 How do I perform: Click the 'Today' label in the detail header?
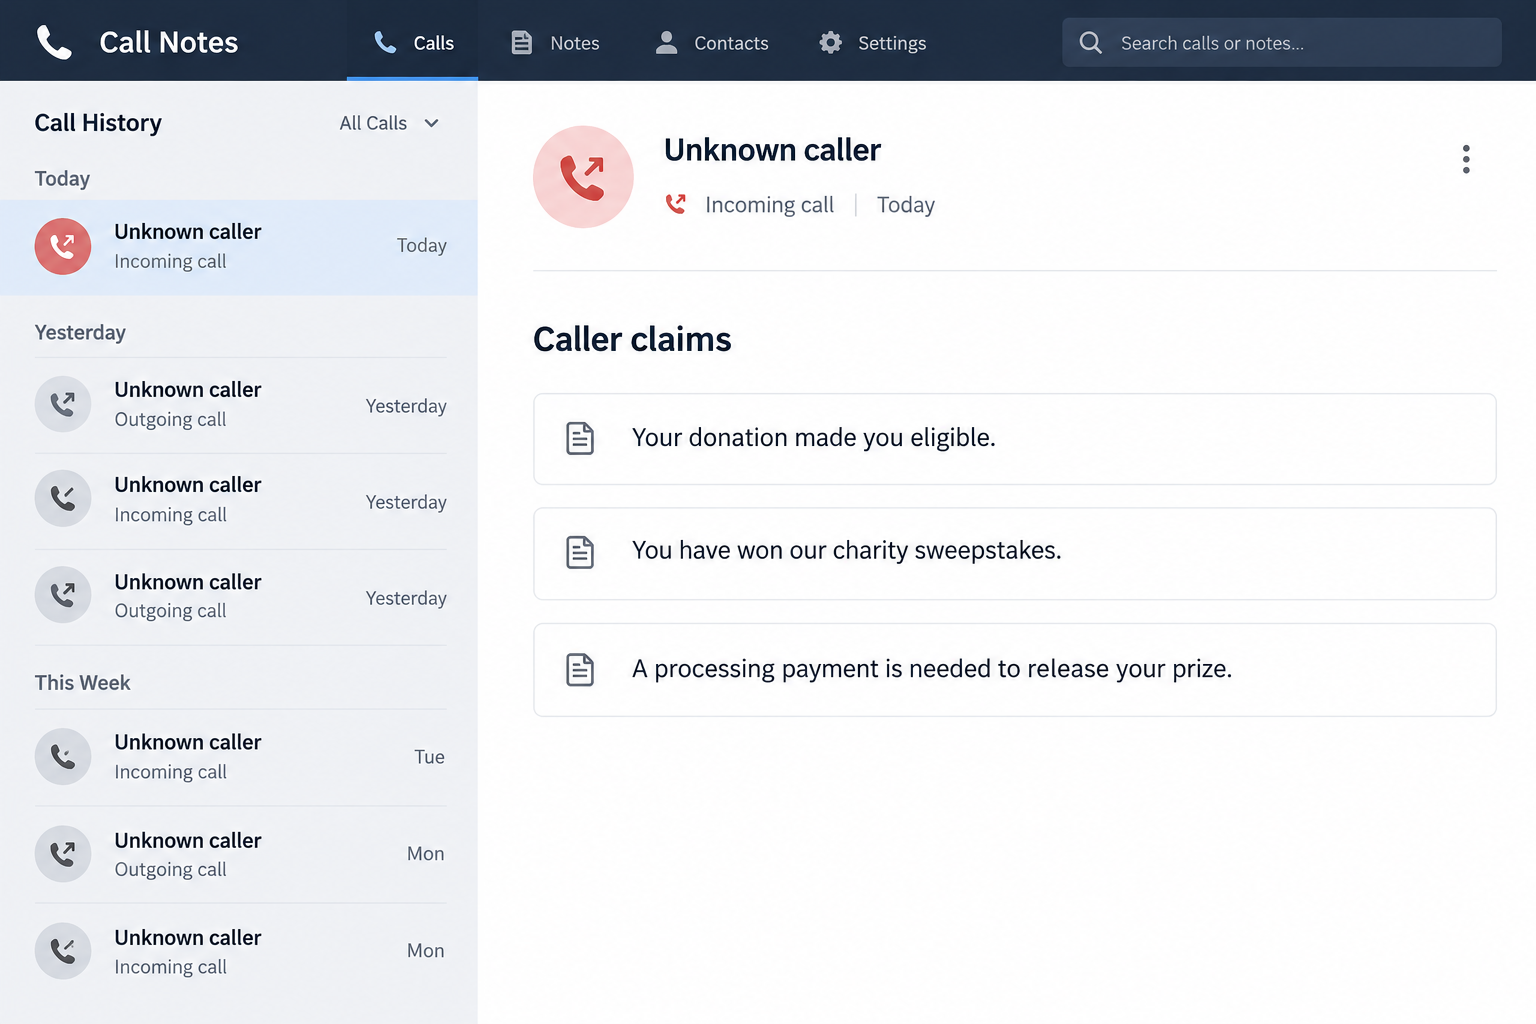click(x=906, y=205)
